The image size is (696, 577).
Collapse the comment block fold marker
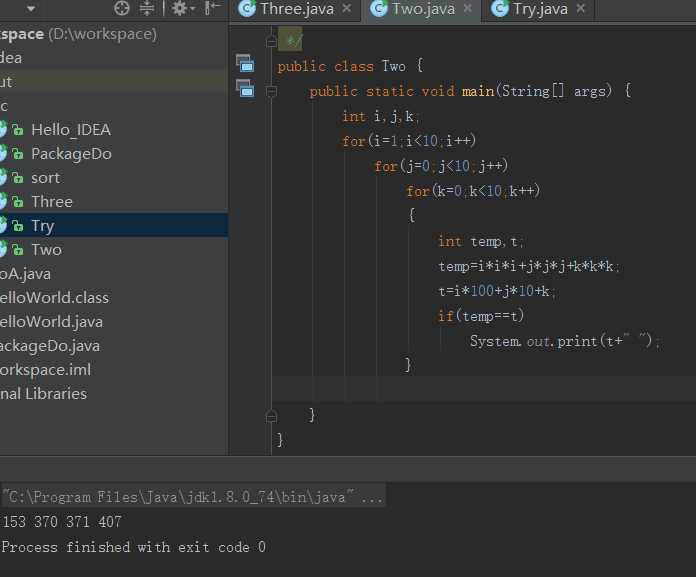[x=271, y=41]
